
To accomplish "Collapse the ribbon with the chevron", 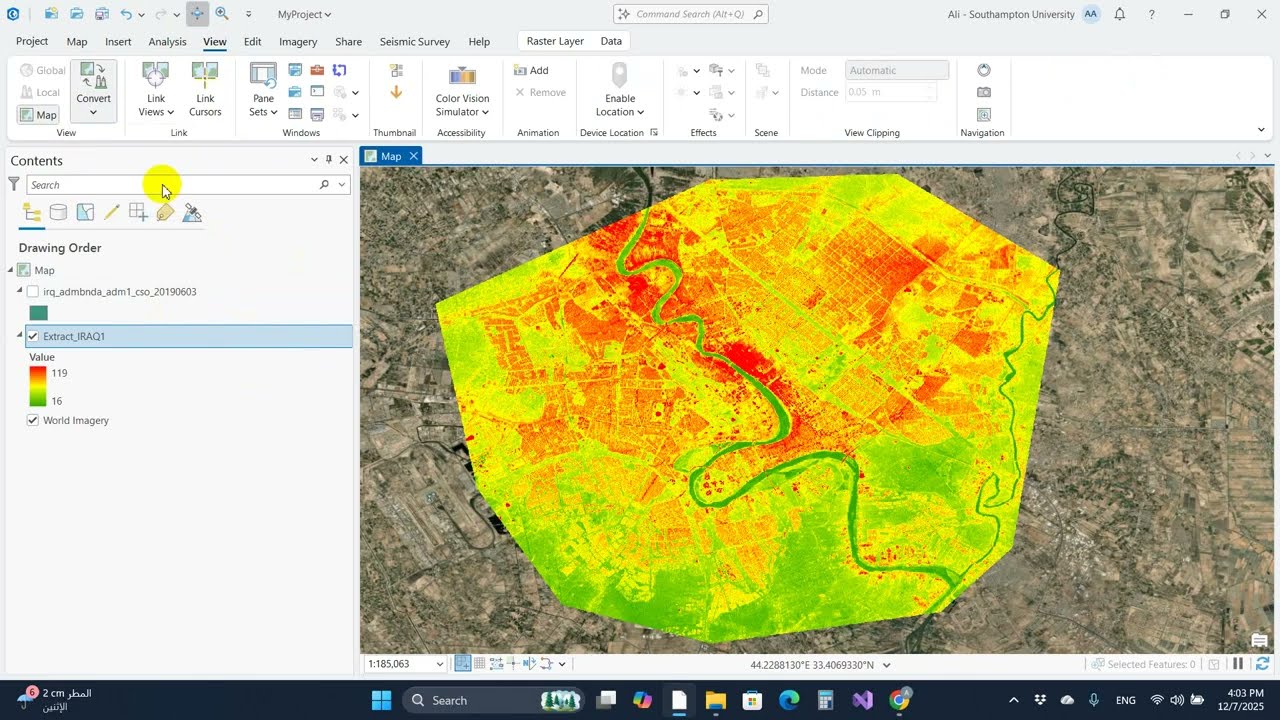I will (x=1262, y=130).
